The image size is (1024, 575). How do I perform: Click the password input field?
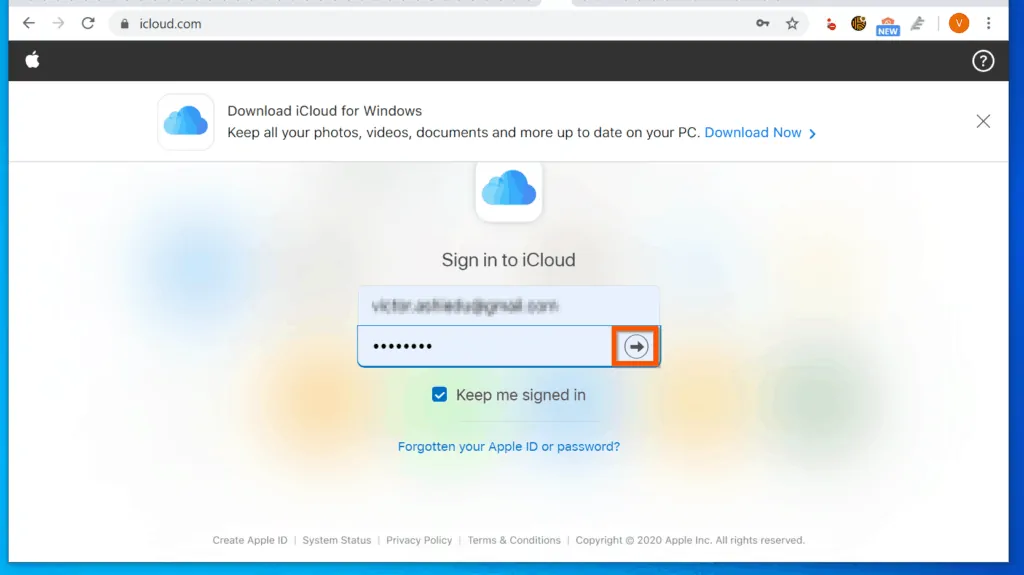click(485, 346)
